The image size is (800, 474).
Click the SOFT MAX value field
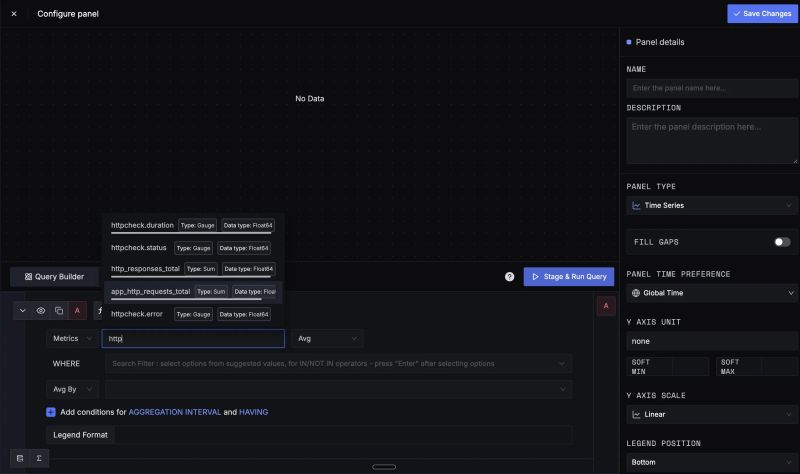pyautogui.click(x=780, y=367)
